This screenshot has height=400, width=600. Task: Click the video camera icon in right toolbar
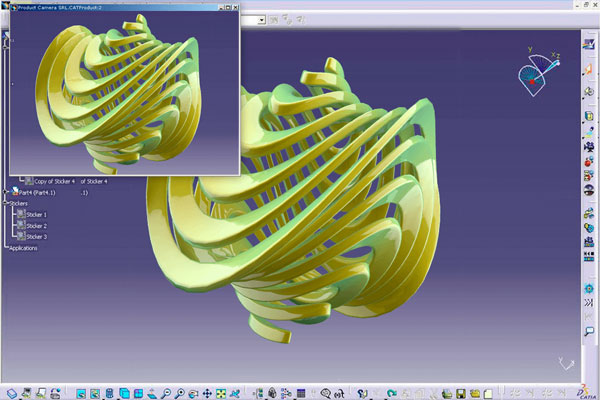click(x=589, y=146)
